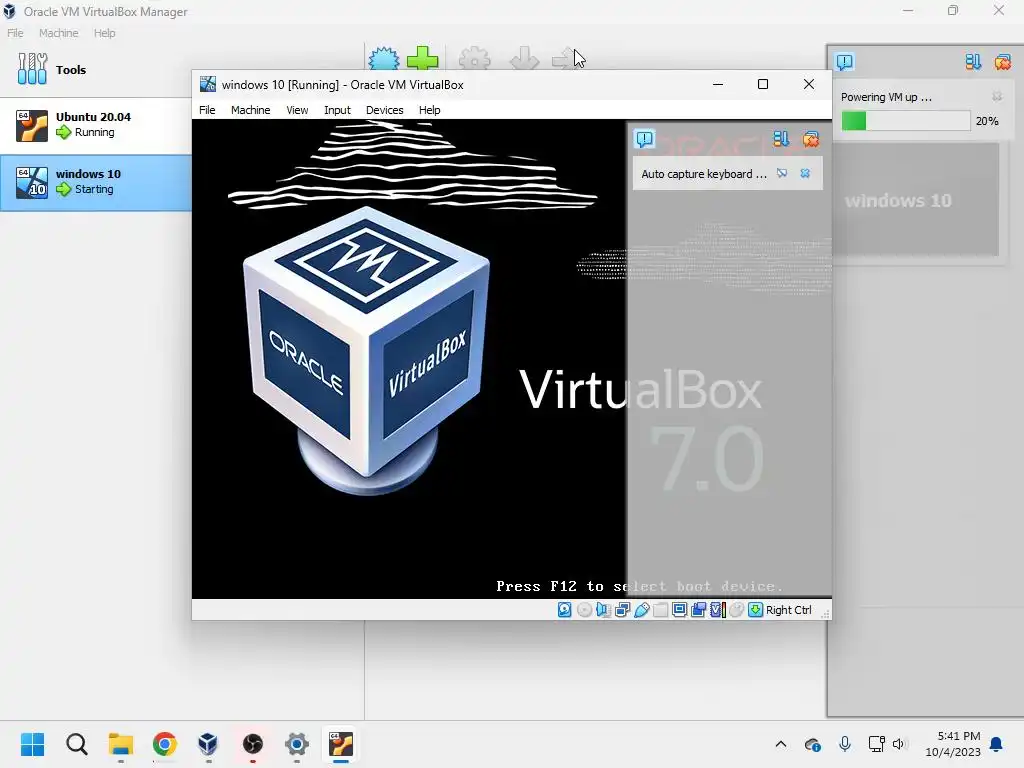1024x768 pixels.
Task: Dismiss the Auto capture keyboard notification
Action: point(805,173)
